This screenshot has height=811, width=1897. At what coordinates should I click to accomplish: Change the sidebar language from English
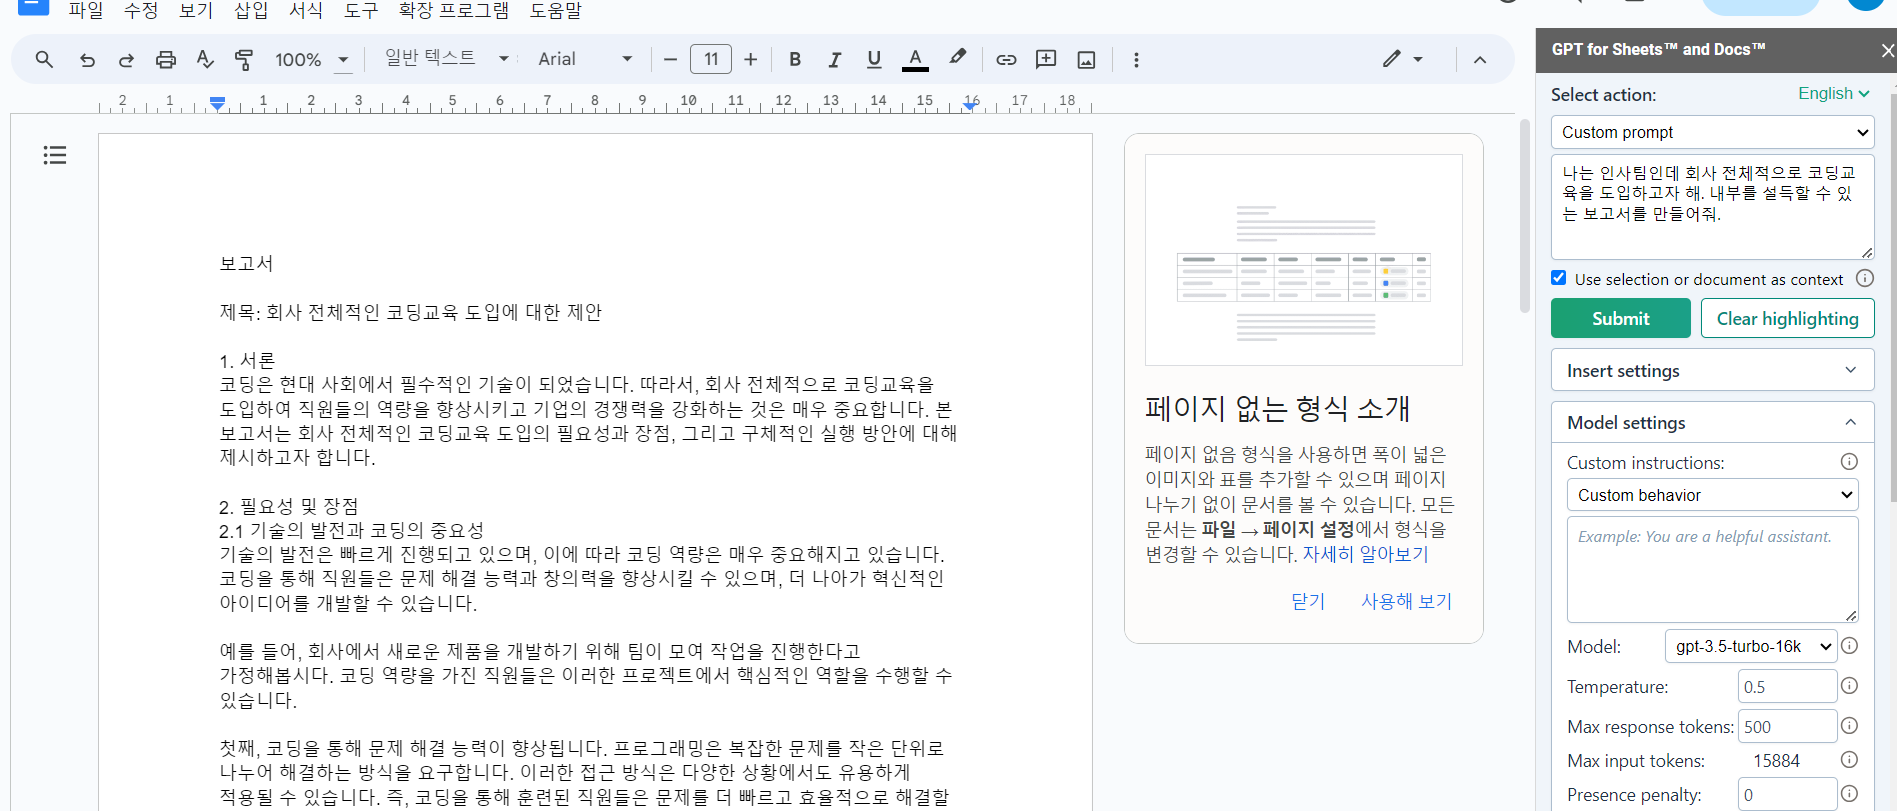(1833, 93)
